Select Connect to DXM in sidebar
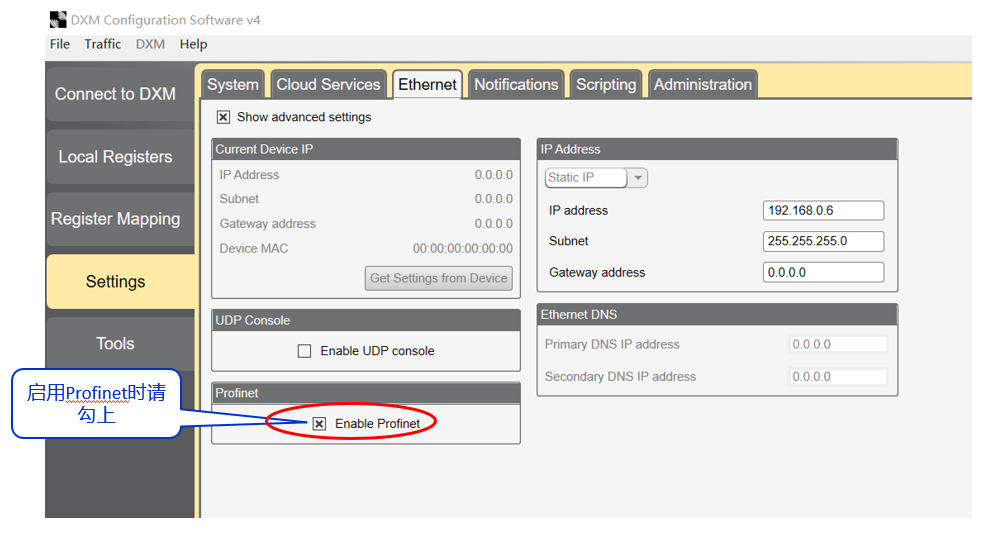Image resolution: width=997 pixels, height=537 pixels. click(x=115, y=94)
